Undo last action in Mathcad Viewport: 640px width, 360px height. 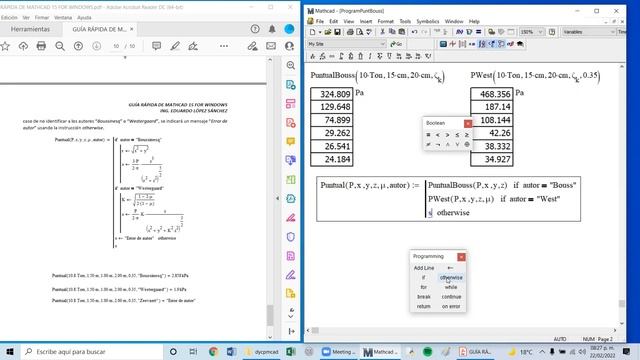click(415, 32)
